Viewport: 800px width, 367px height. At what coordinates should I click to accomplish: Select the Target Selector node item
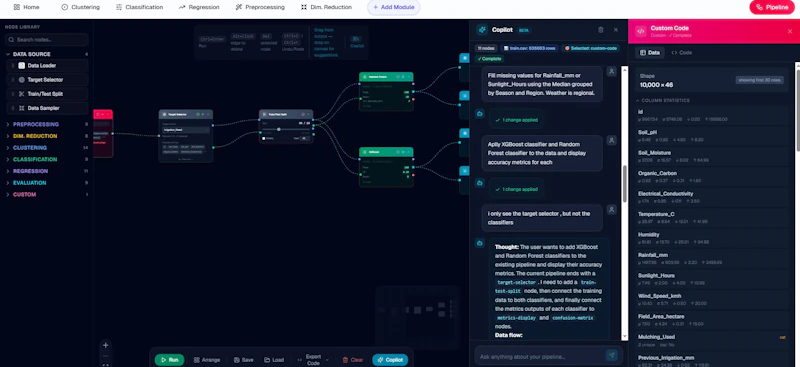(x=47, y=80)
